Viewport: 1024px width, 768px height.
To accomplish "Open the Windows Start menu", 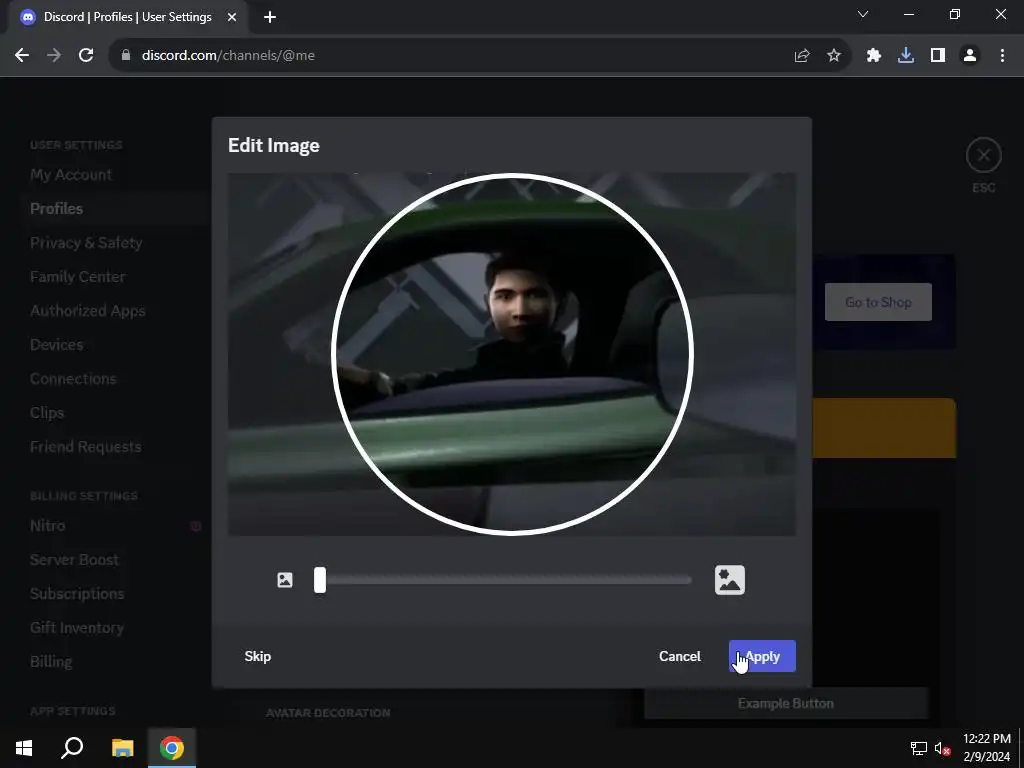I will [24, 748].
